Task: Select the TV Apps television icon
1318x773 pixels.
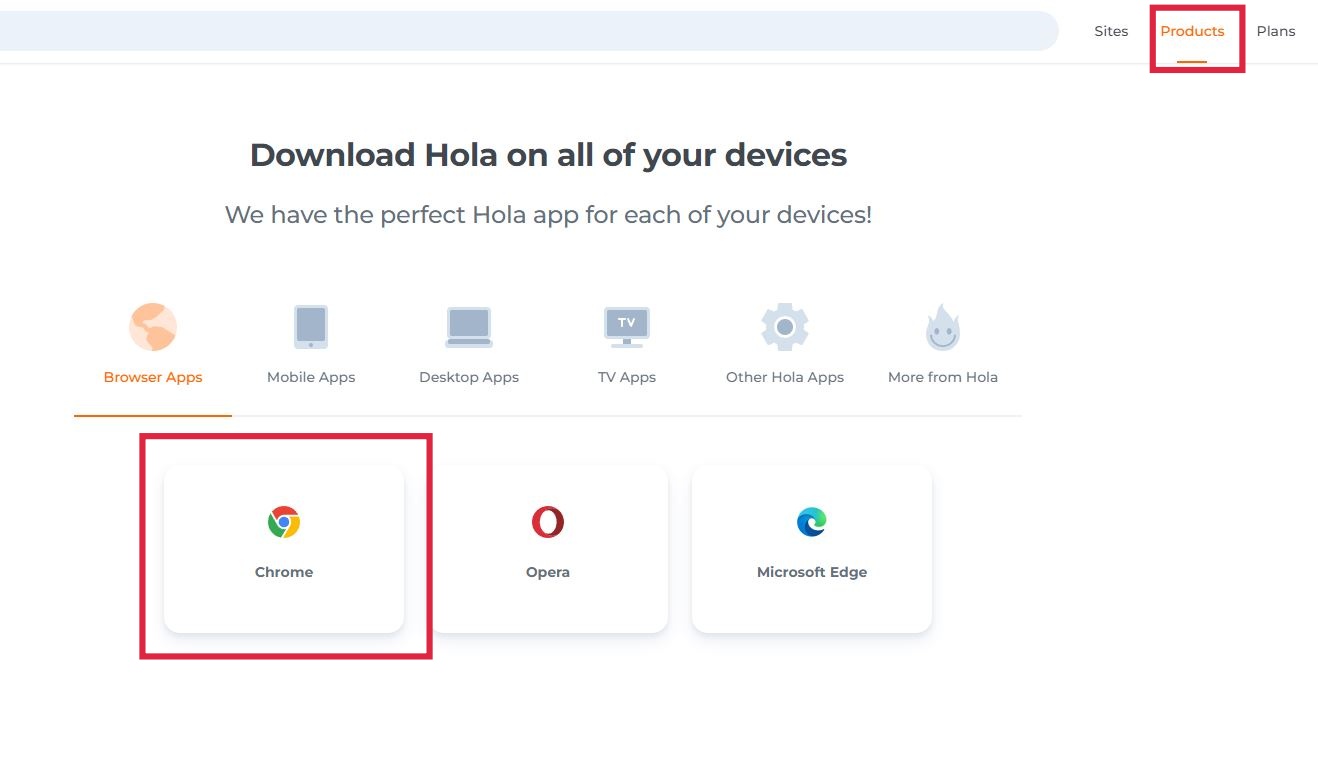Action: 627,327
